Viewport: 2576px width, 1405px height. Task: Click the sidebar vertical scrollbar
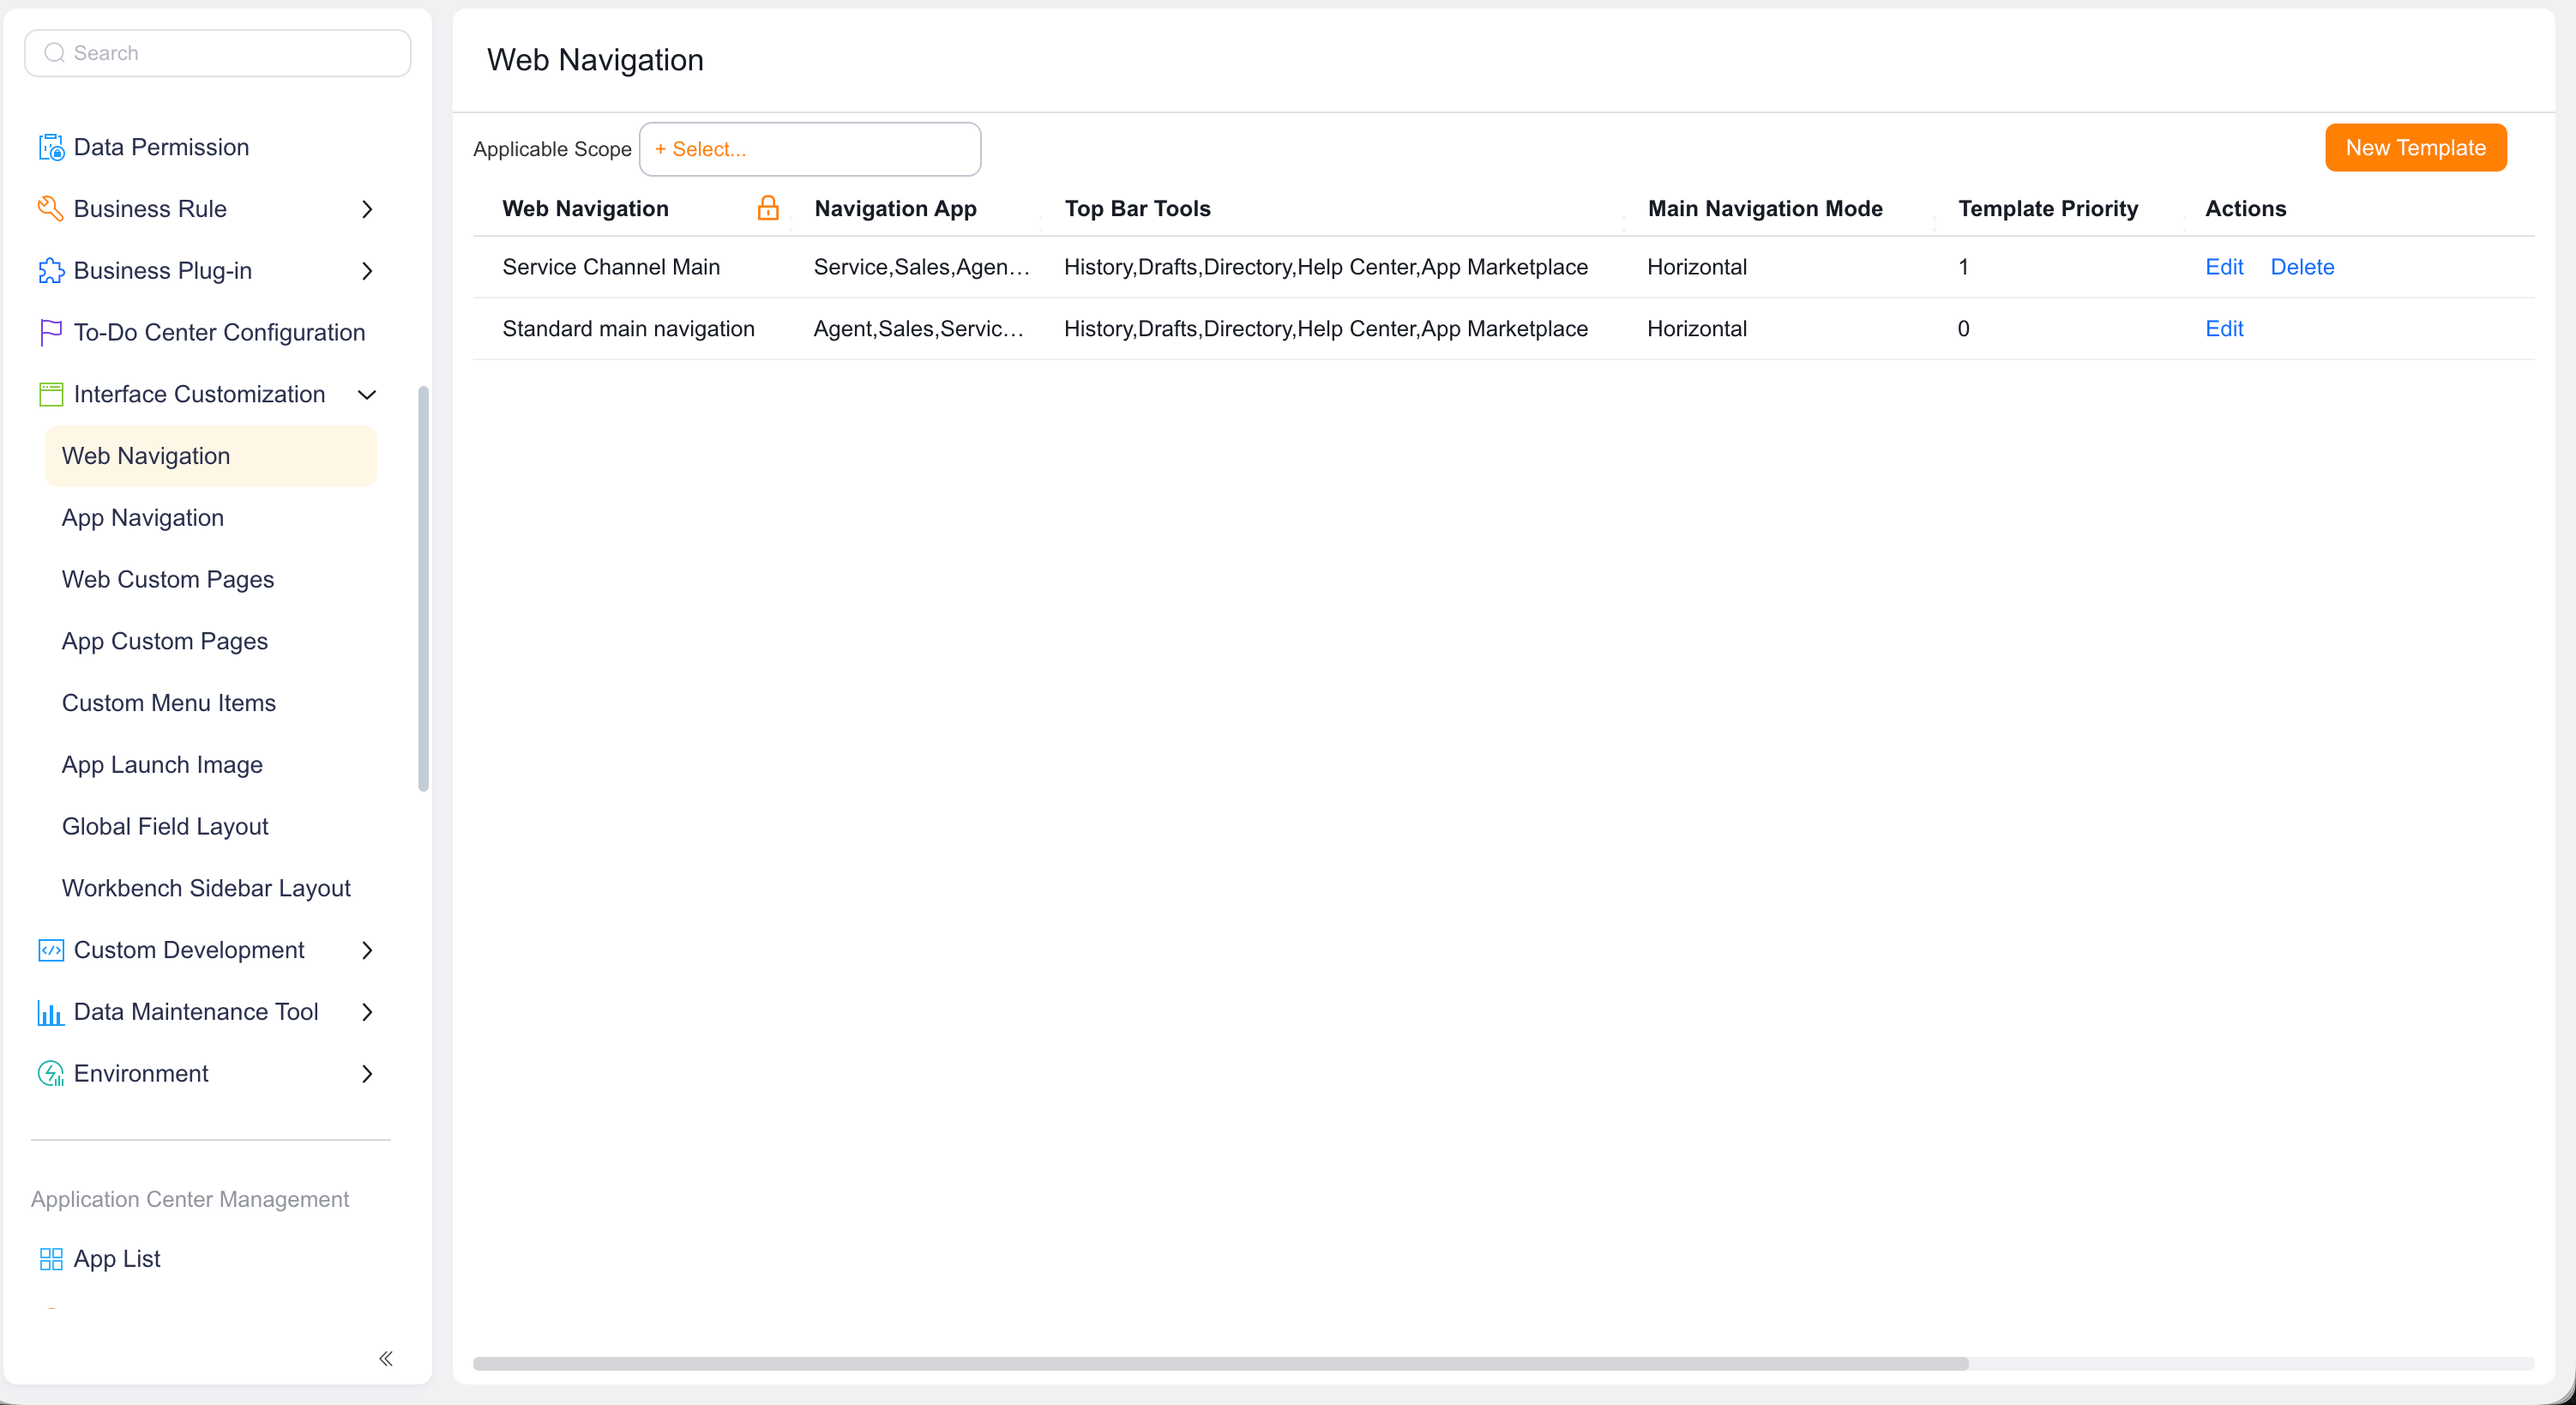tap(424, 588)
